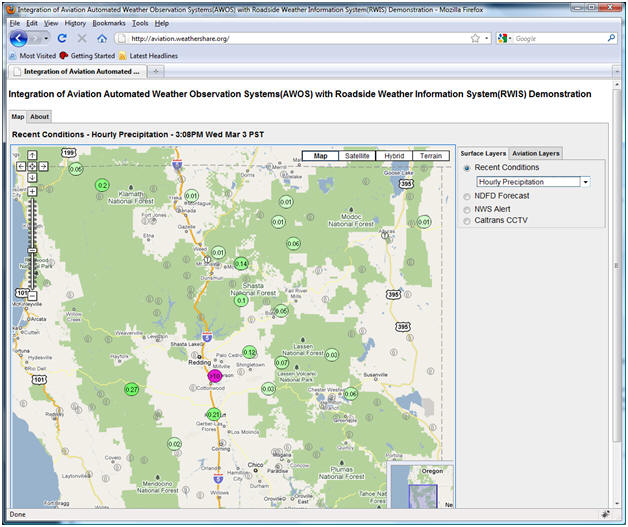Click the 0.1 precipitation station marker
This screenshot has height=527, width=628.
(241, 300)
